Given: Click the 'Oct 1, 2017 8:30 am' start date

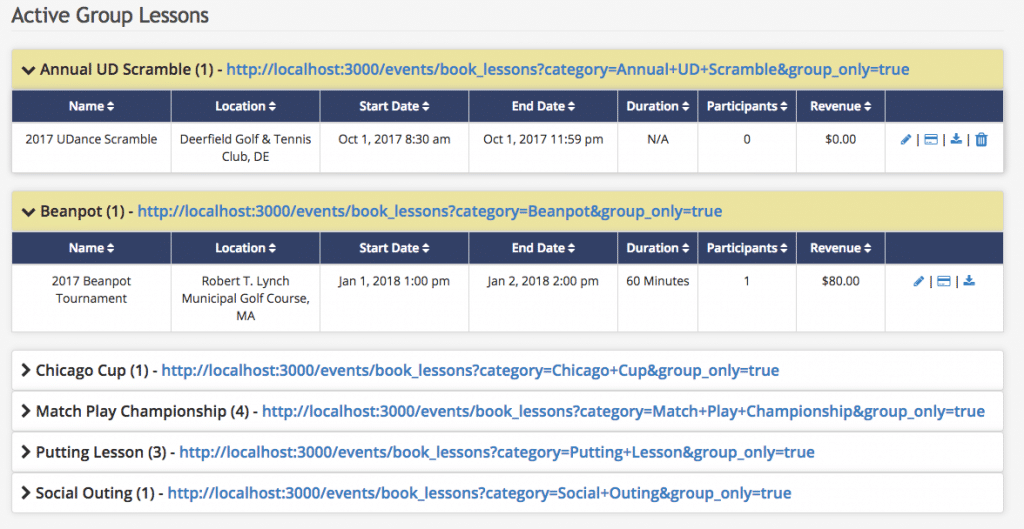Looking at the screenshot, I should tap(394, 139).
